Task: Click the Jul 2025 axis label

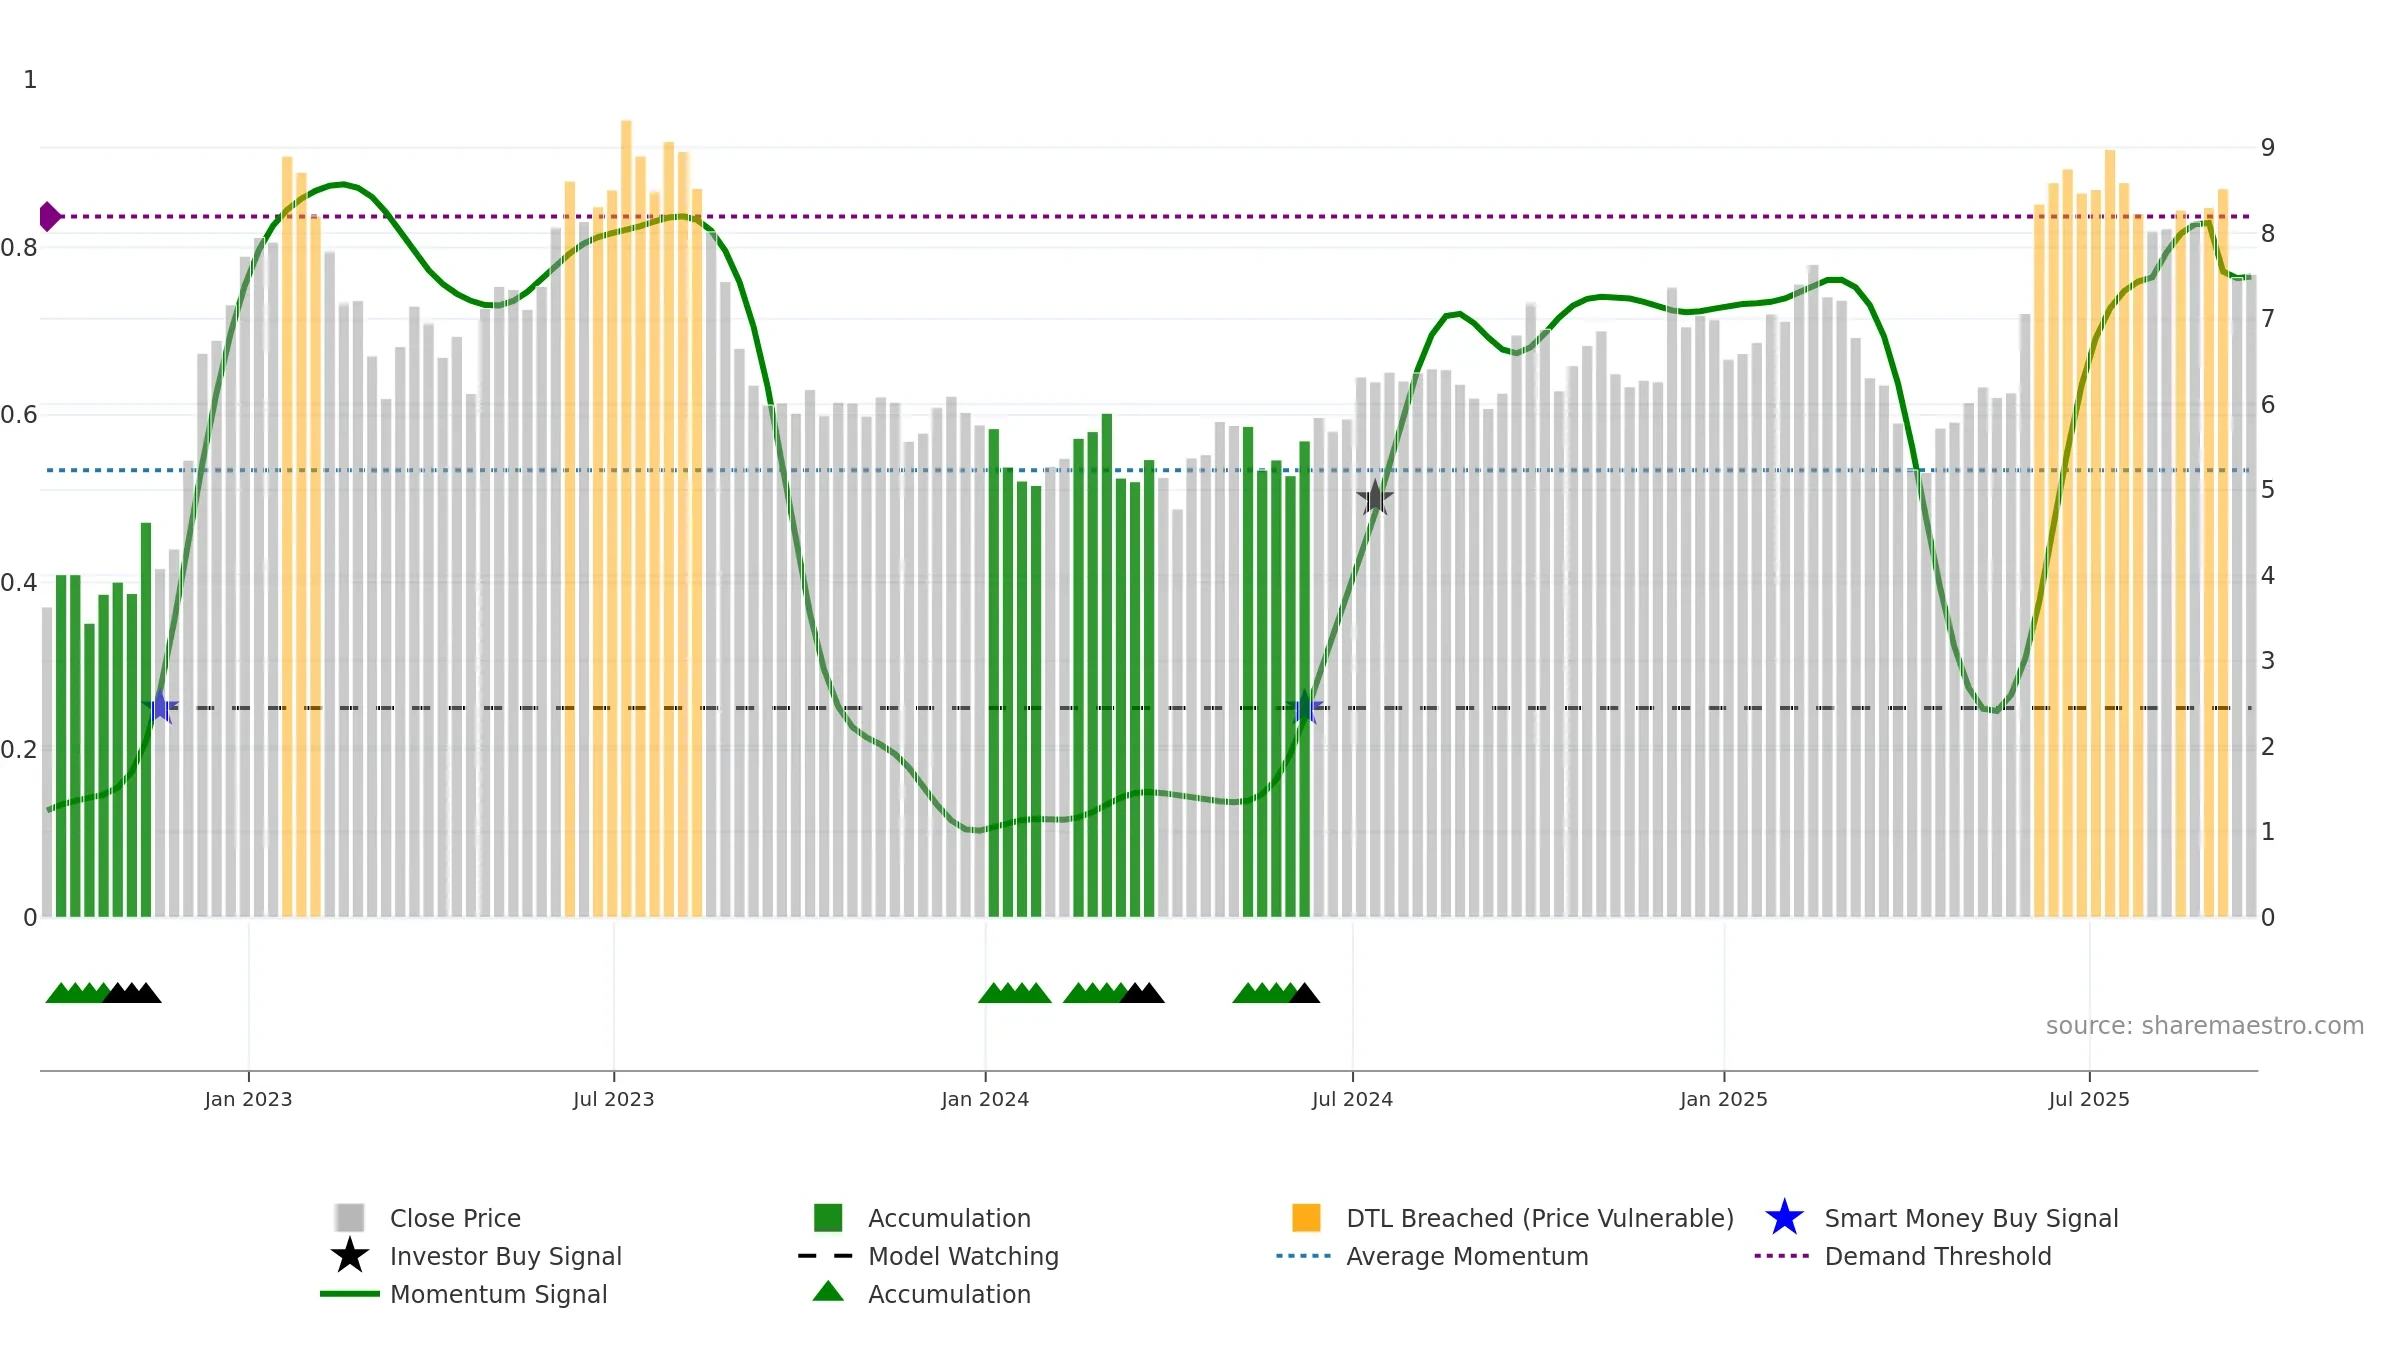Action: pyautogui.click(x=2089, y=1100)
